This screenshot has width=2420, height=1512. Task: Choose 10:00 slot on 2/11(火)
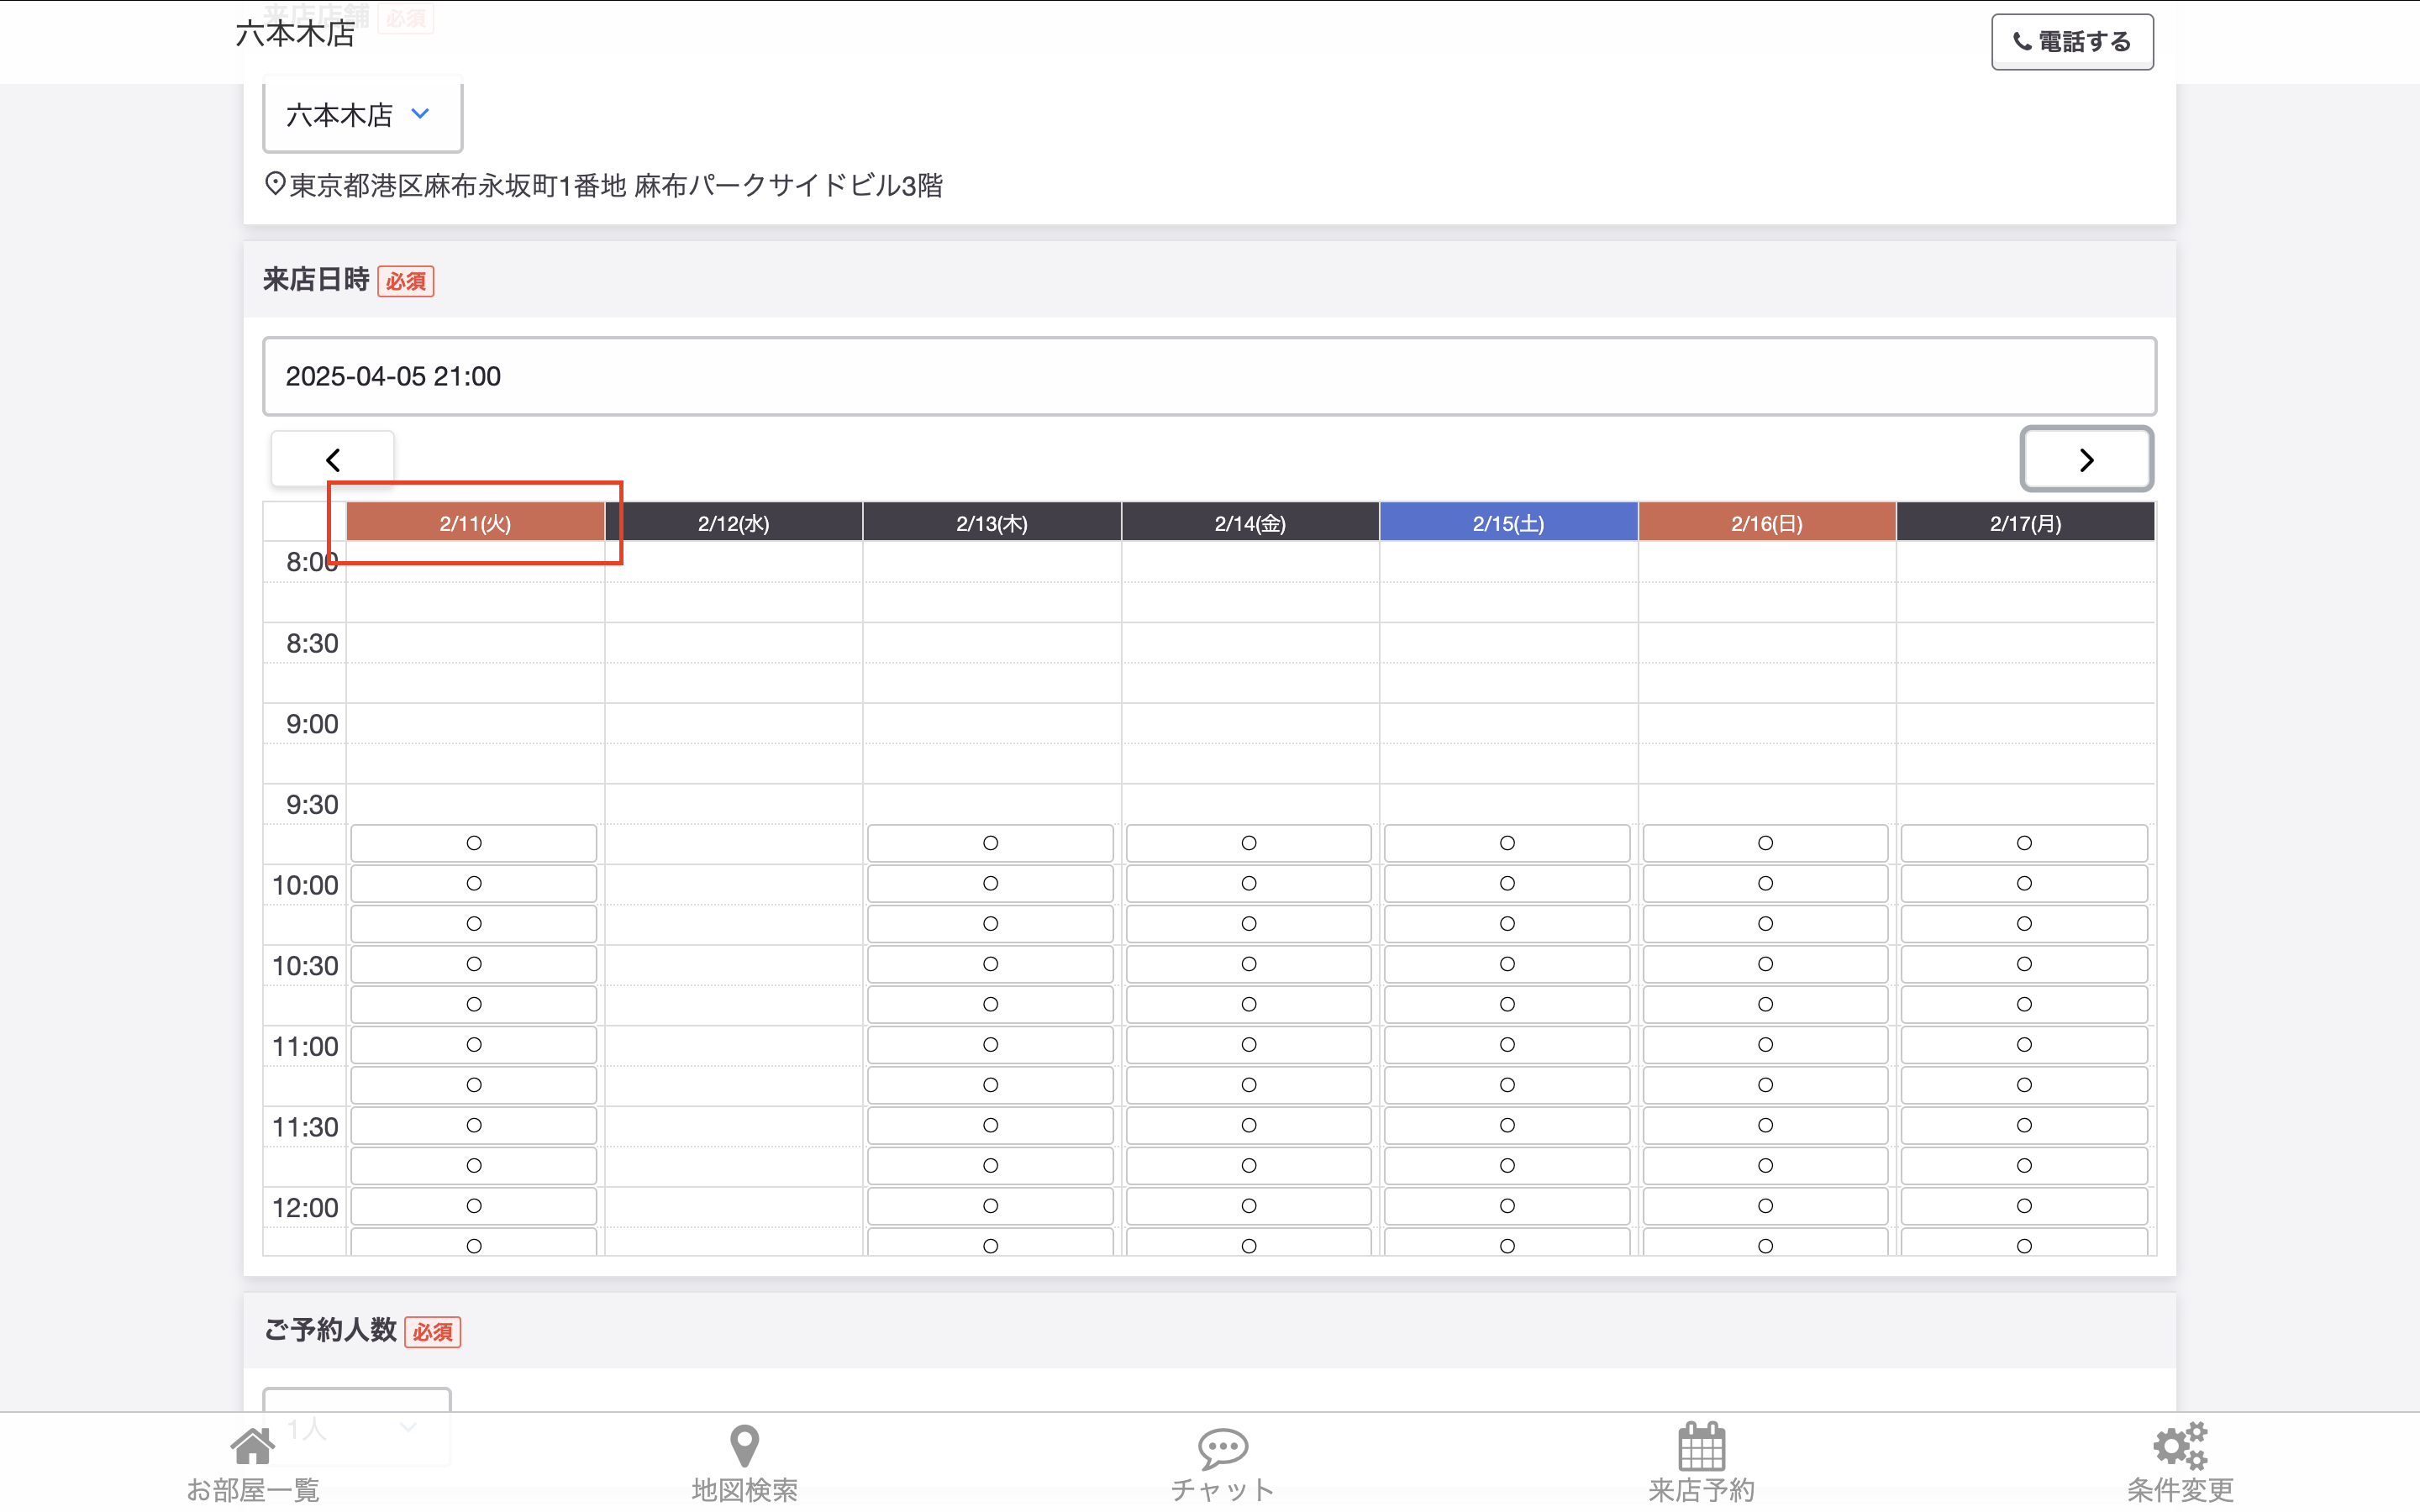(474, 884)
